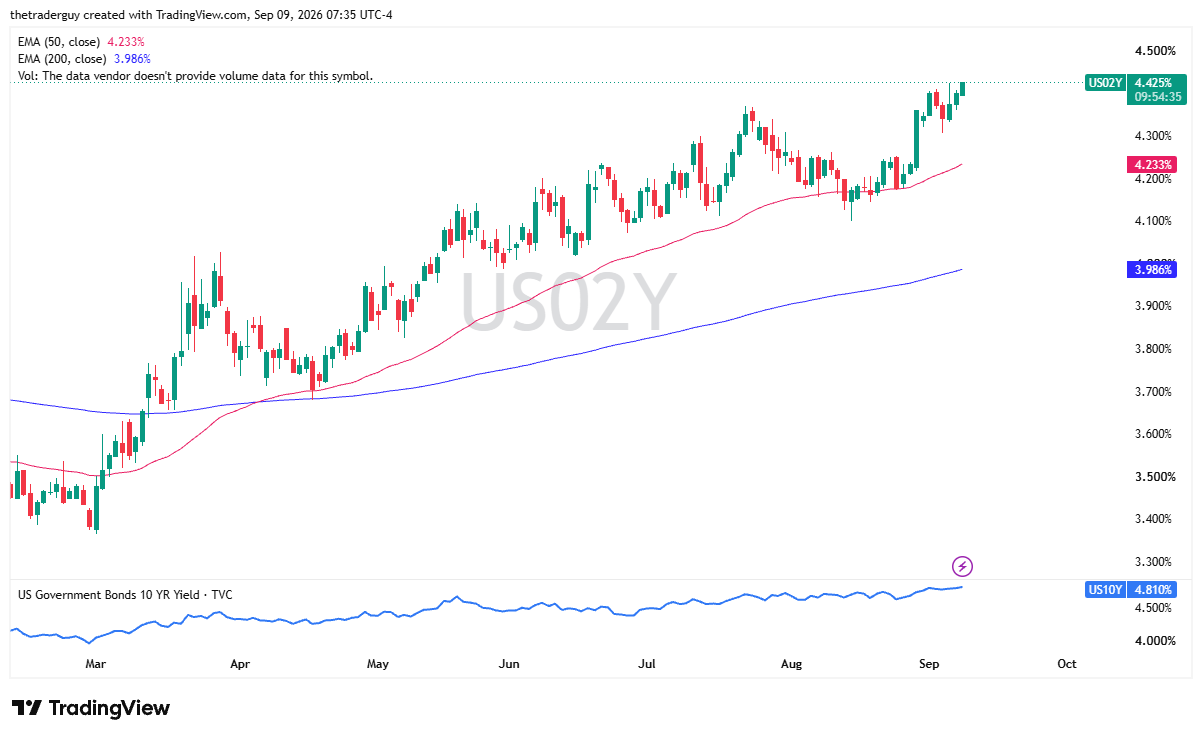Image resolution: width=1202 pixels, height=738 pixels.
Task: Click the Aug label on time axis
Action: tap(791, 664)
